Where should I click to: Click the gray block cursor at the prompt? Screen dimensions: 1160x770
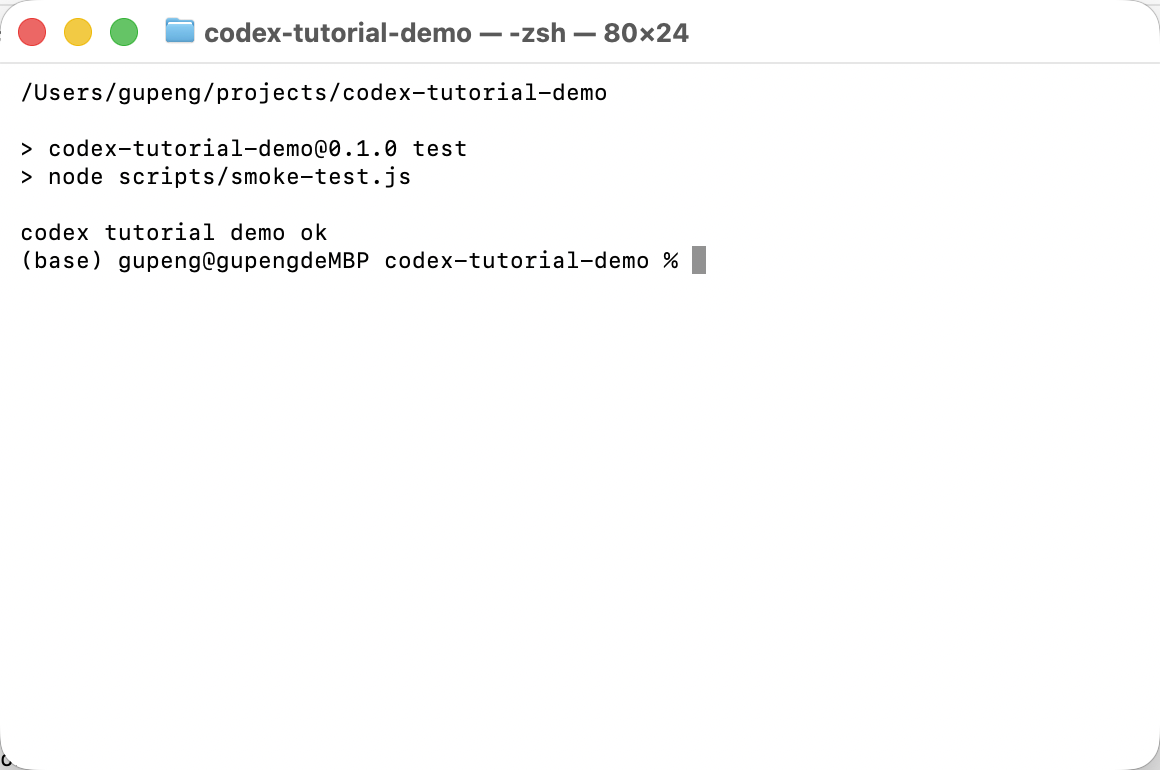coord(698,260)
